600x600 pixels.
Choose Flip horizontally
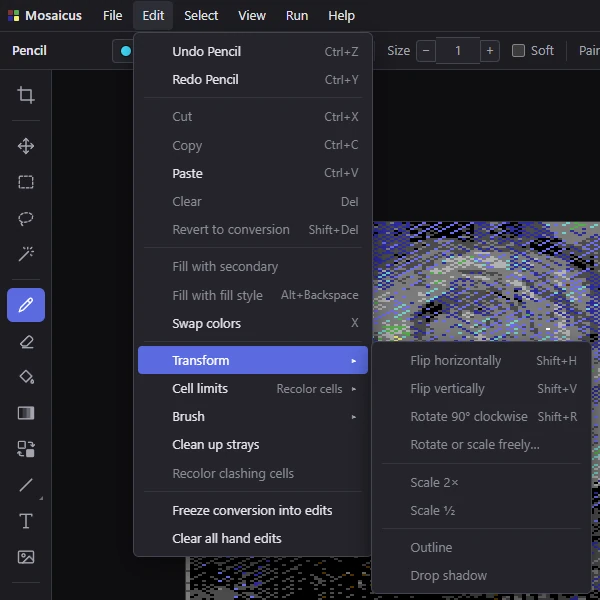click(481, 360)
